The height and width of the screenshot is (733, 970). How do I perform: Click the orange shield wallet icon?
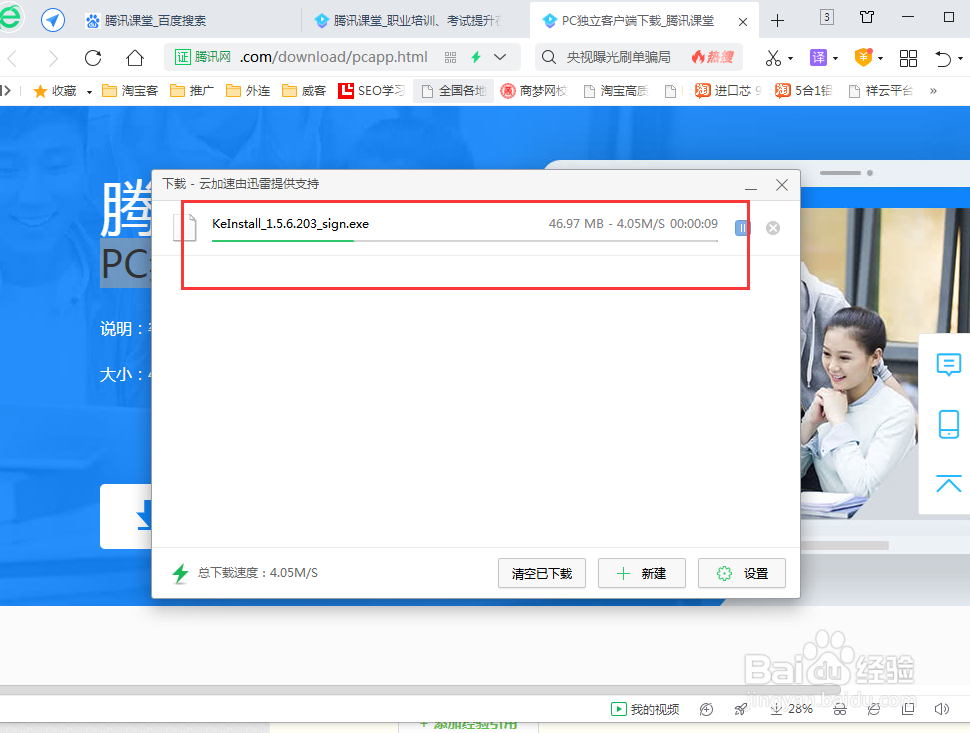pyautogui.click(x=863, y=58)
